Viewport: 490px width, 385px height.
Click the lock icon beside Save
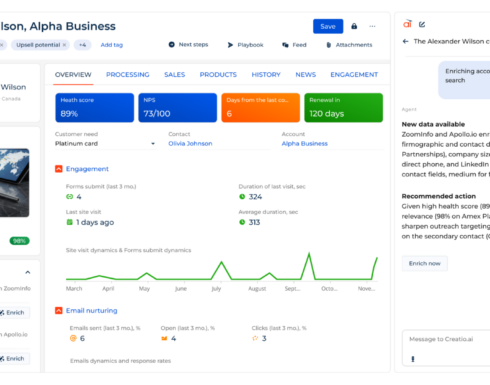pyautogui.click(x=354, y=26)
